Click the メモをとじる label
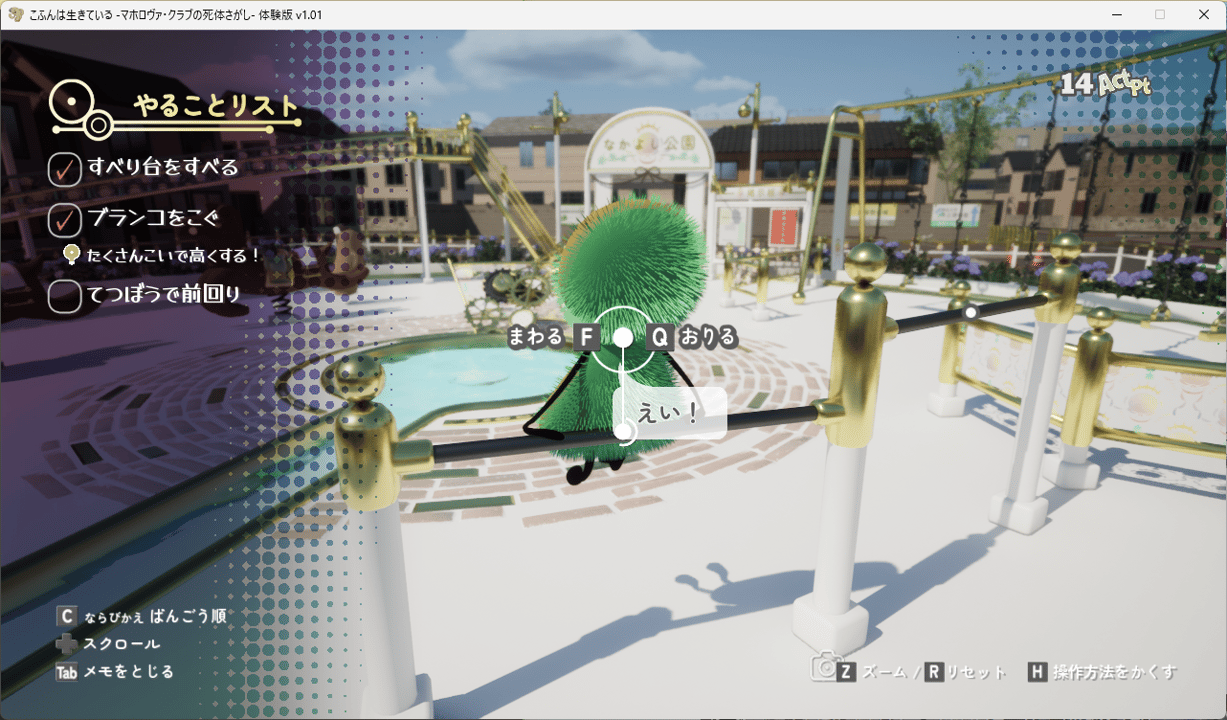 [x=129, y=672]
